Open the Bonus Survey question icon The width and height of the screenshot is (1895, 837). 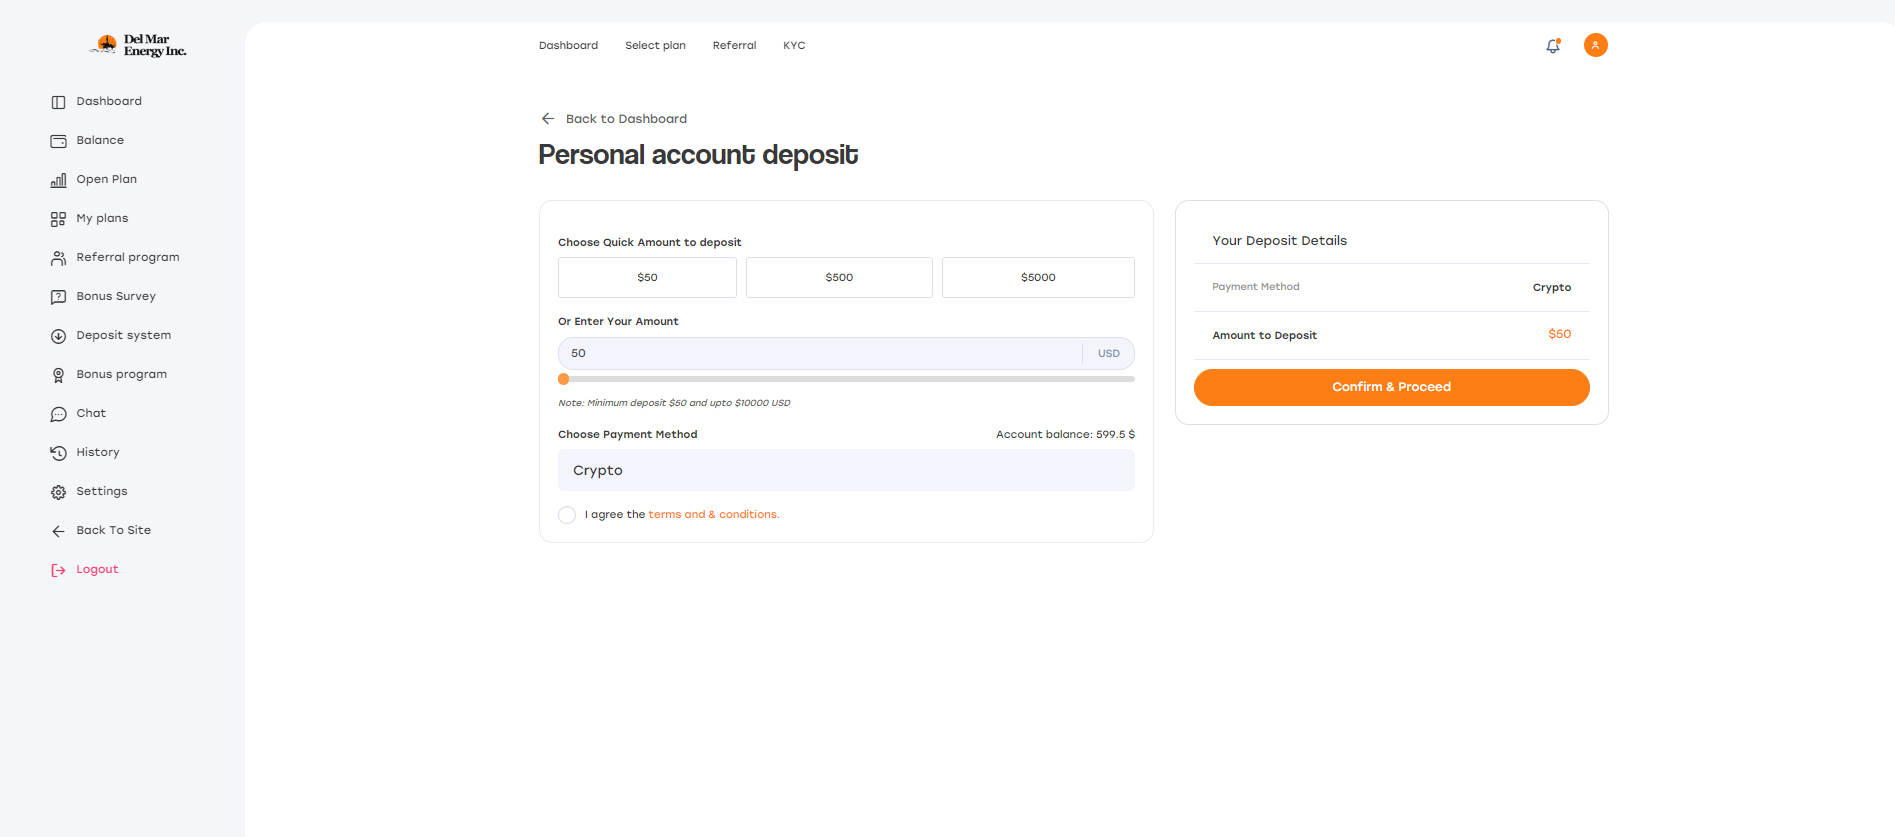[58, 297]
